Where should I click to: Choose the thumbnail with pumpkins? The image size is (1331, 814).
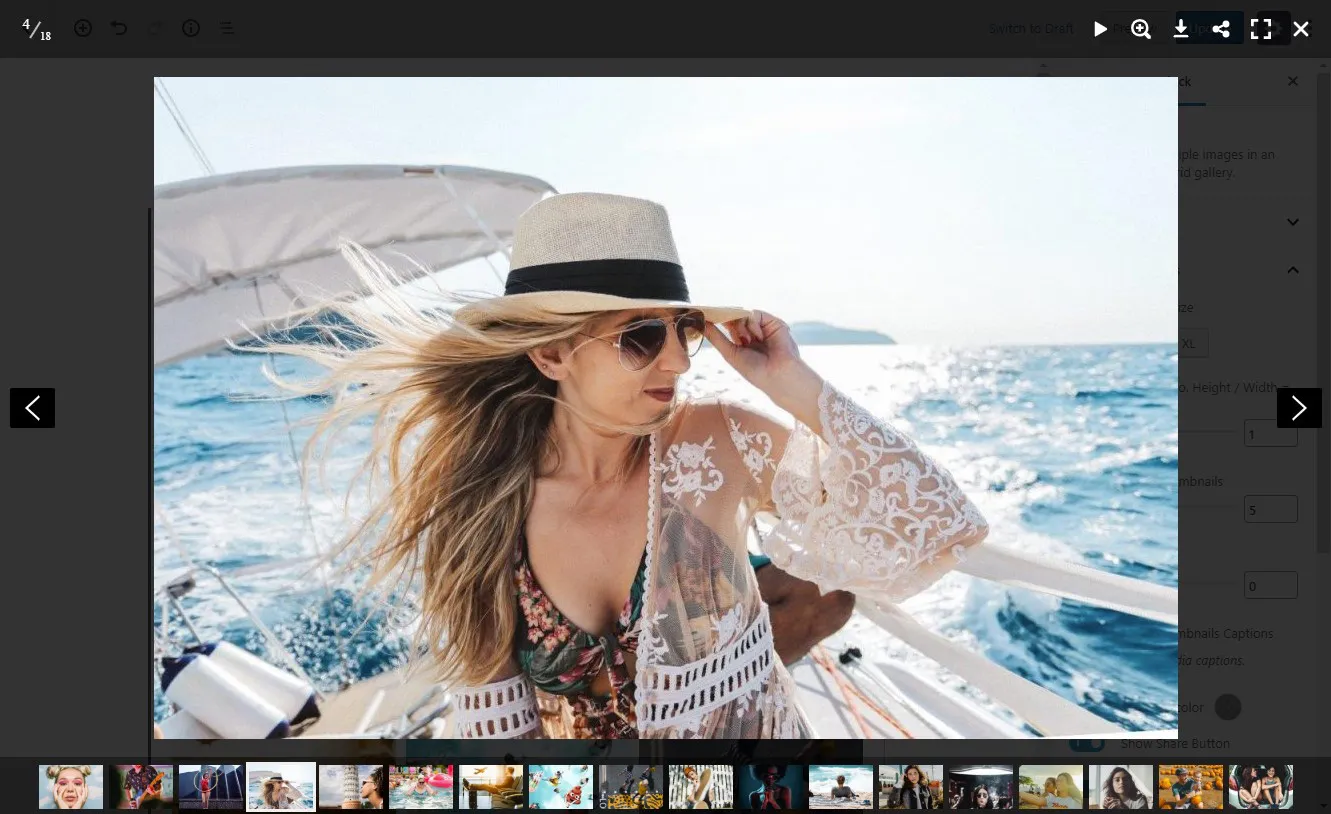pyautogui.click(x=1191, y=787)
